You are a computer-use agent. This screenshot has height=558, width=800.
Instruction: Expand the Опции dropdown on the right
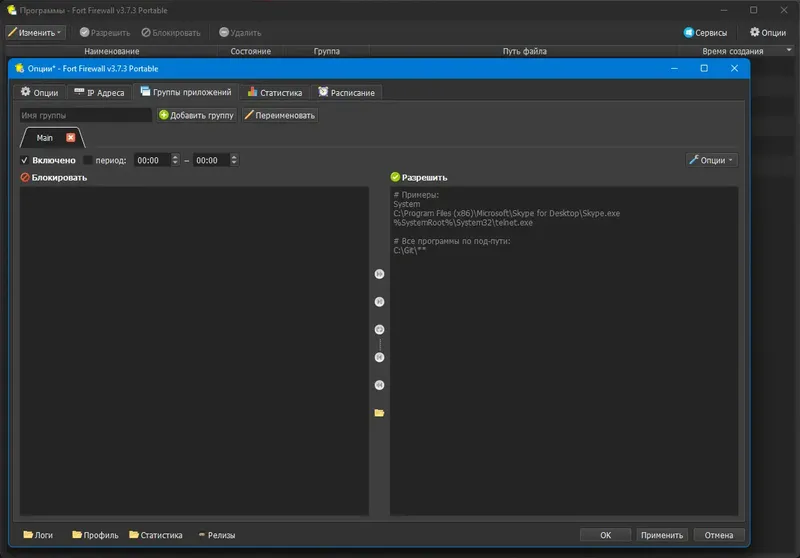[712, 160]
